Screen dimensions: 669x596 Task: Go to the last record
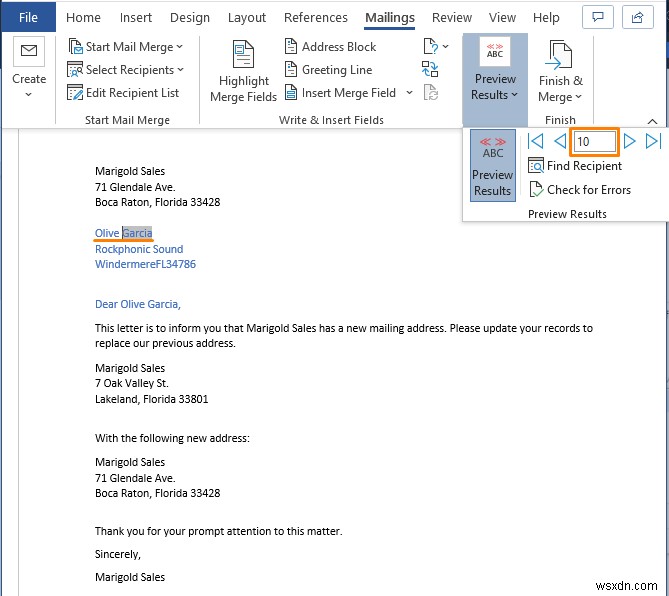[653, 141]
